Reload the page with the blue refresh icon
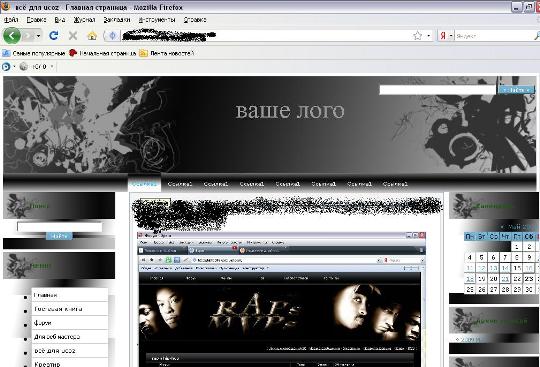The width and height of the screenshot is (540, 367). pos(53,35)
